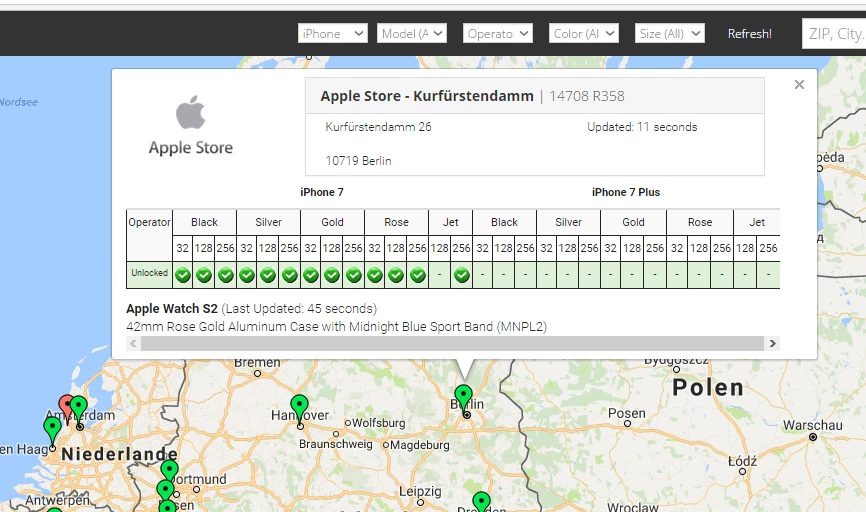The width and height of the screenshot is (866, 512).
Task: Click the Magdeburg city label on map
Action: pos(420,445)
